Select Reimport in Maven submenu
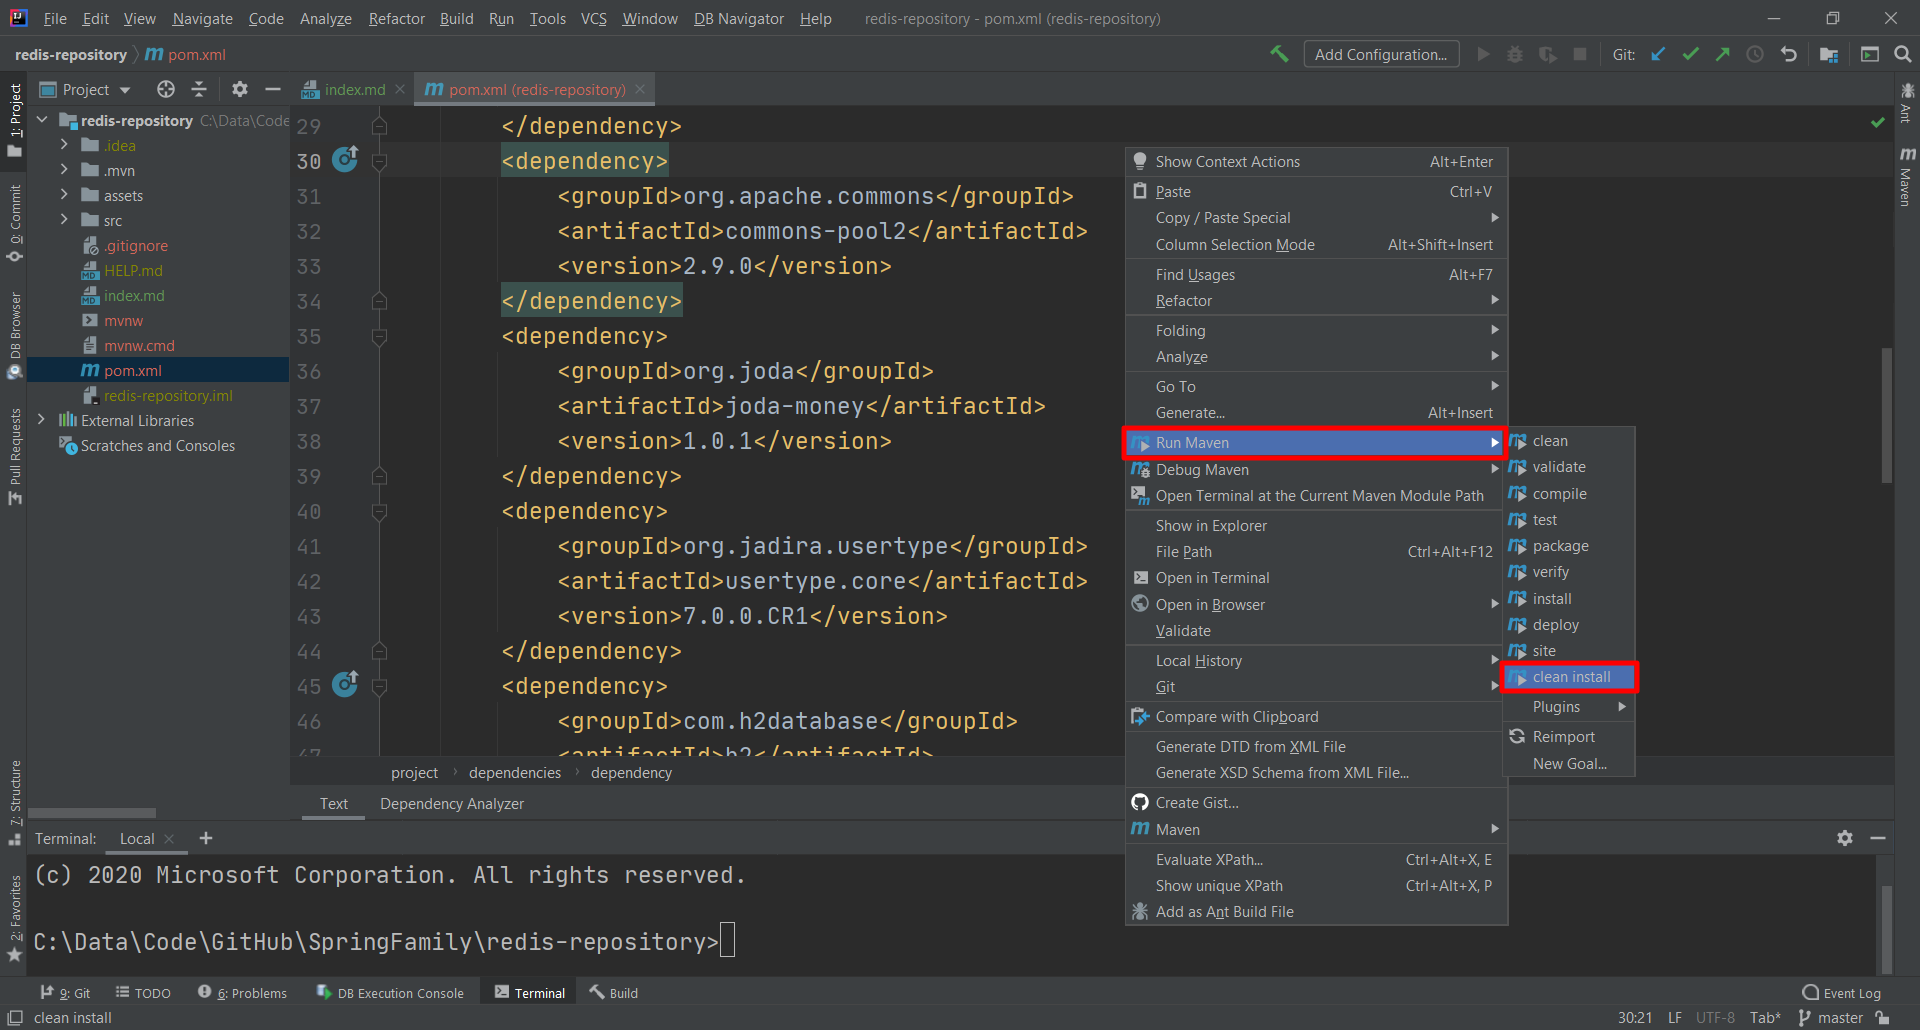1920x1030 pixels. coord(1568,737)
